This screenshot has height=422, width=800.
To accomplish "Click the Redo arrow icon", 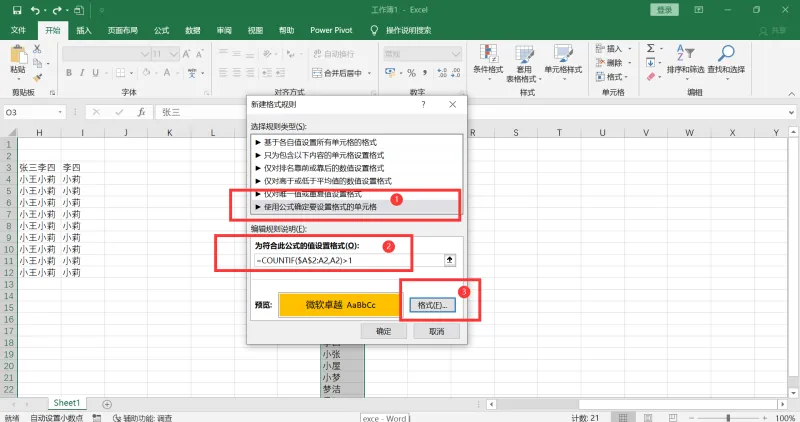I will [x=57, y=10].
